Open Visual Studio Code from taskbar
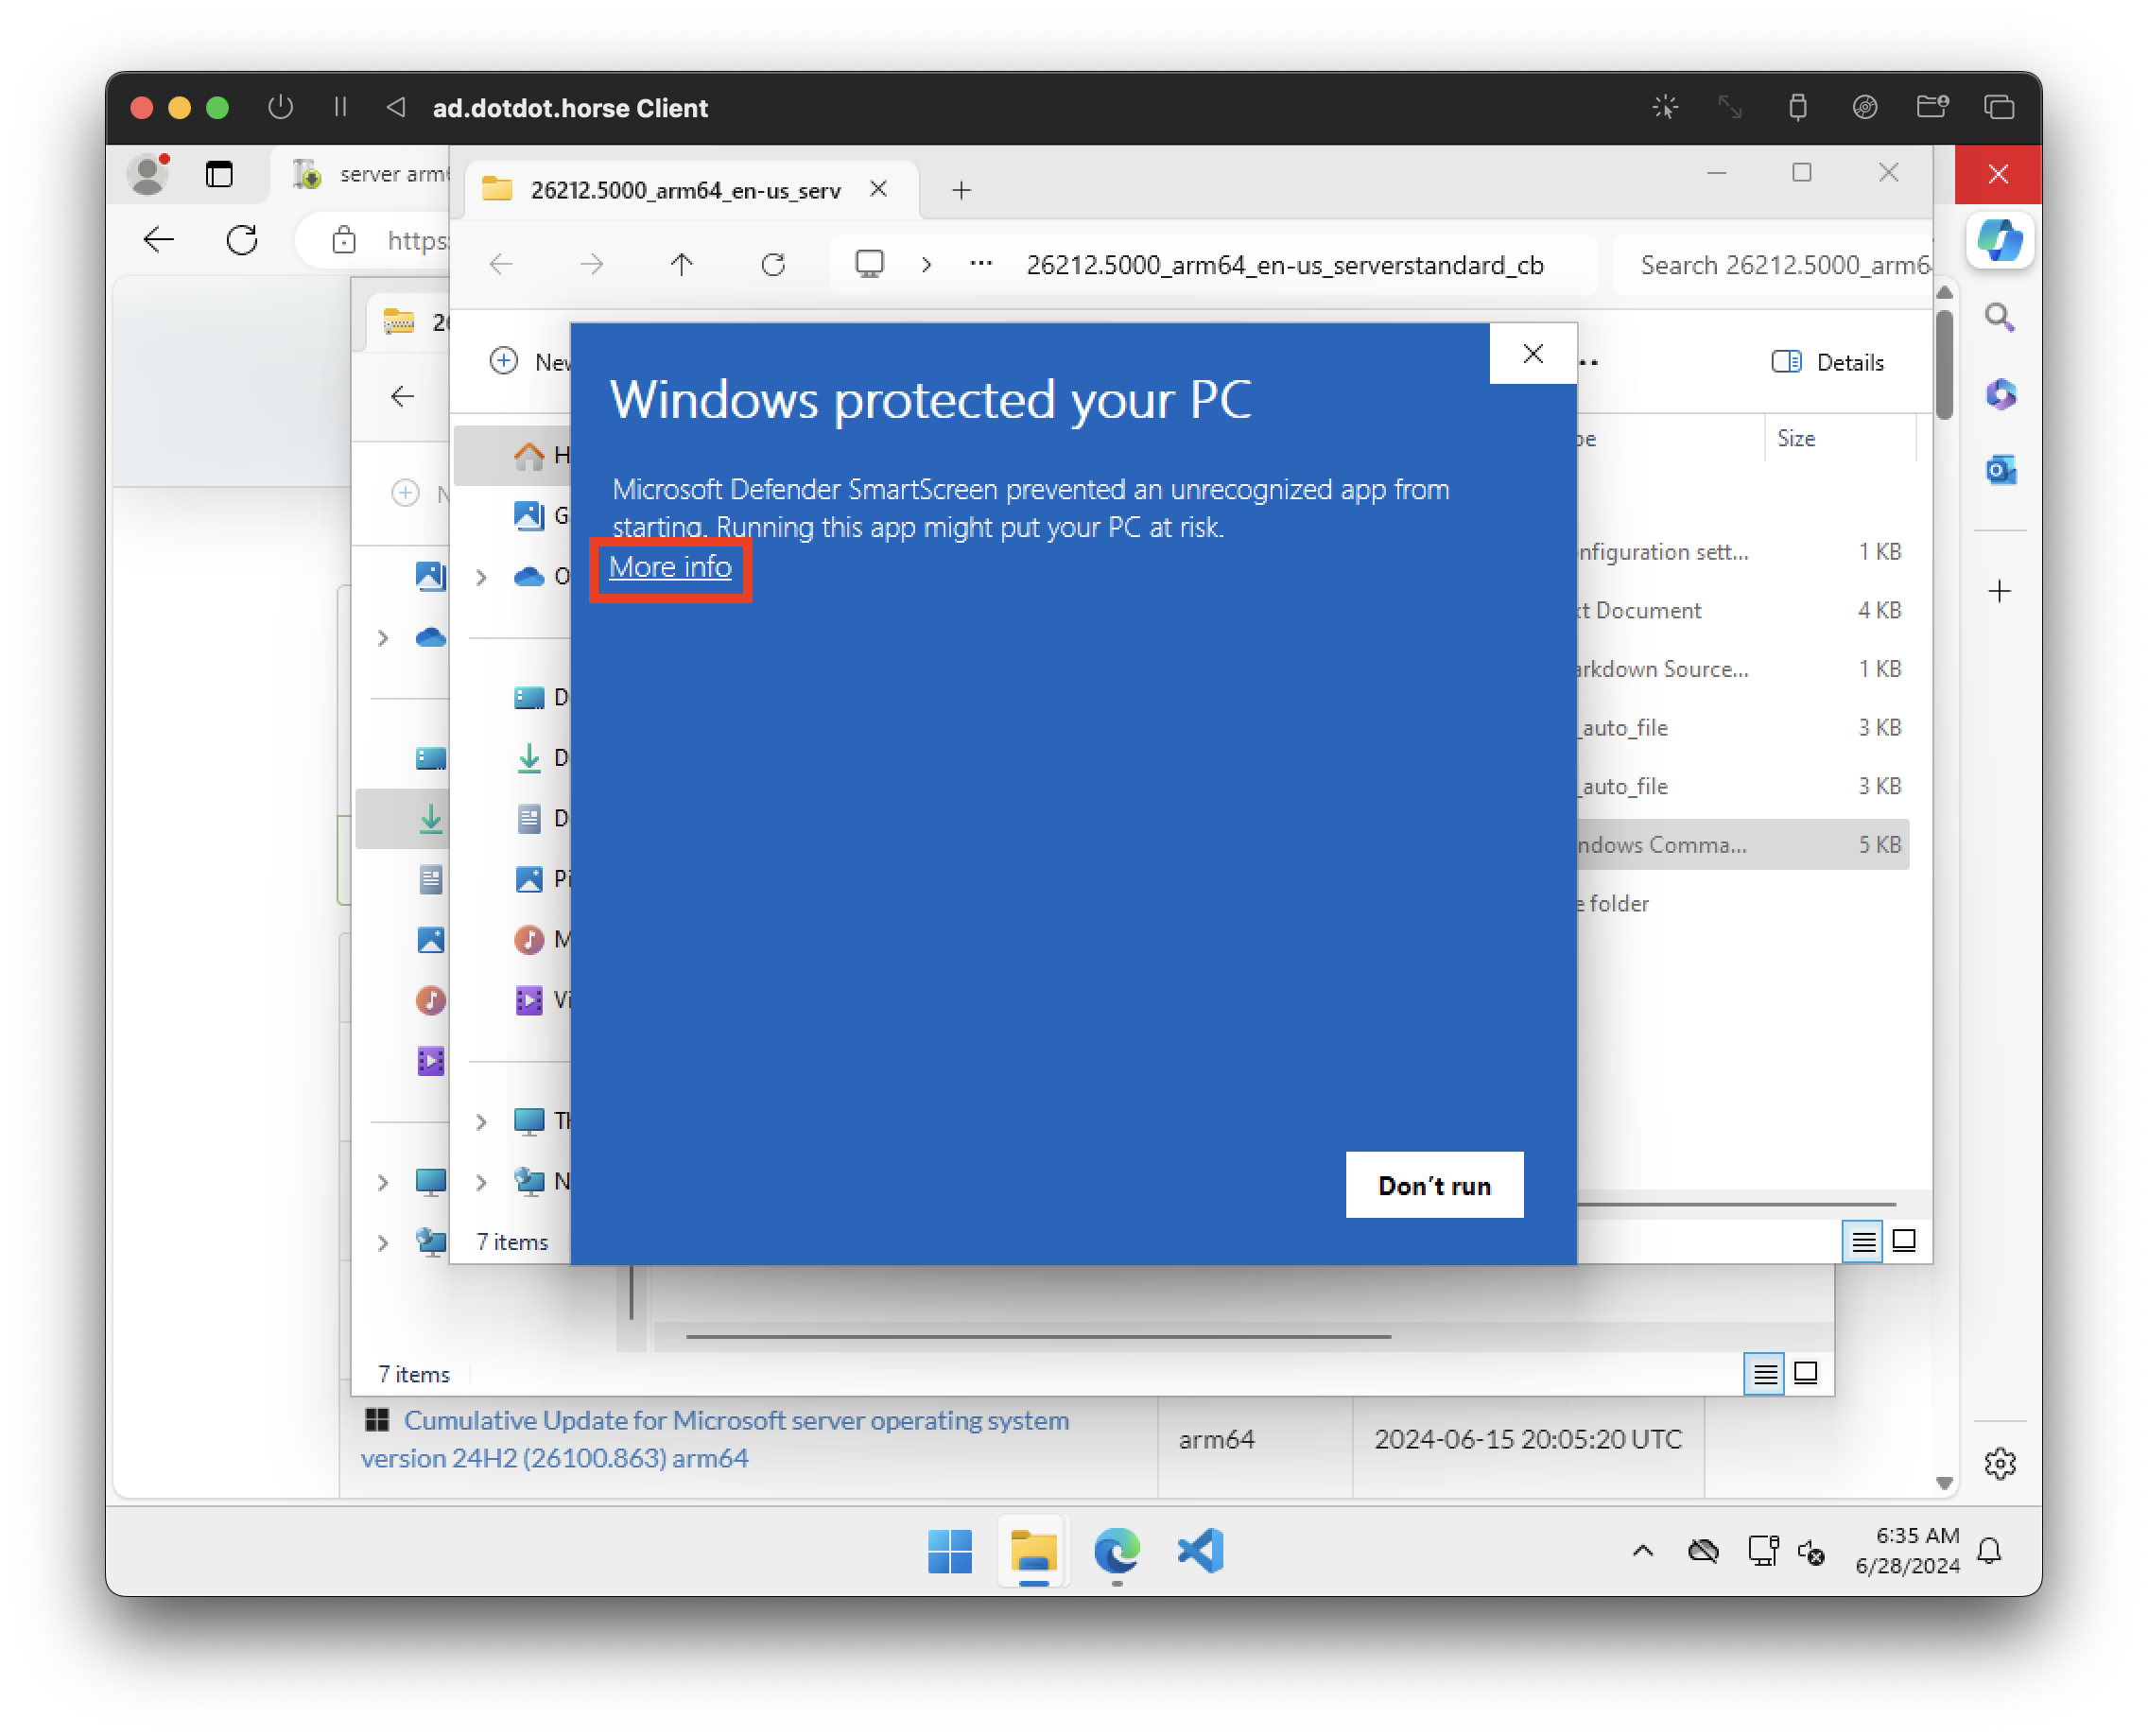The image size is (2148, 1736). (x=1200, y=1551)
